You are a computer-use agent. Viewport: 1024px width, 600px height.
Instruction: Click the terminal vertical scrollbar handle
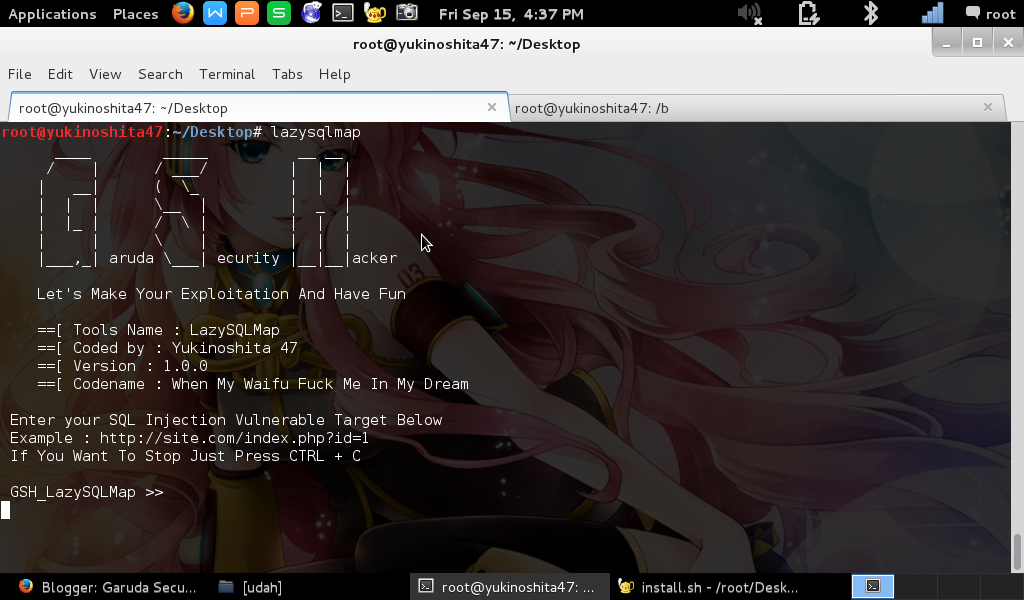click(1017, 552)
